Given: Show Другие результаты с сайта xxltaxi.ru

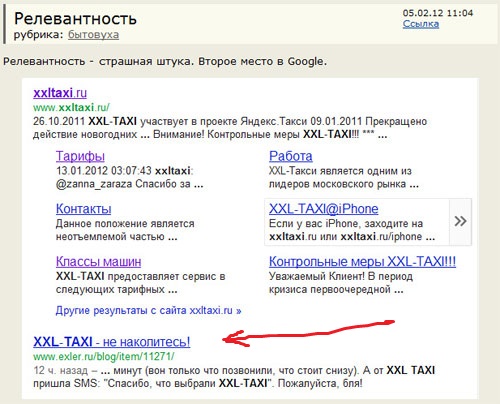Looking at the screenshot, I should coord(148,310).
